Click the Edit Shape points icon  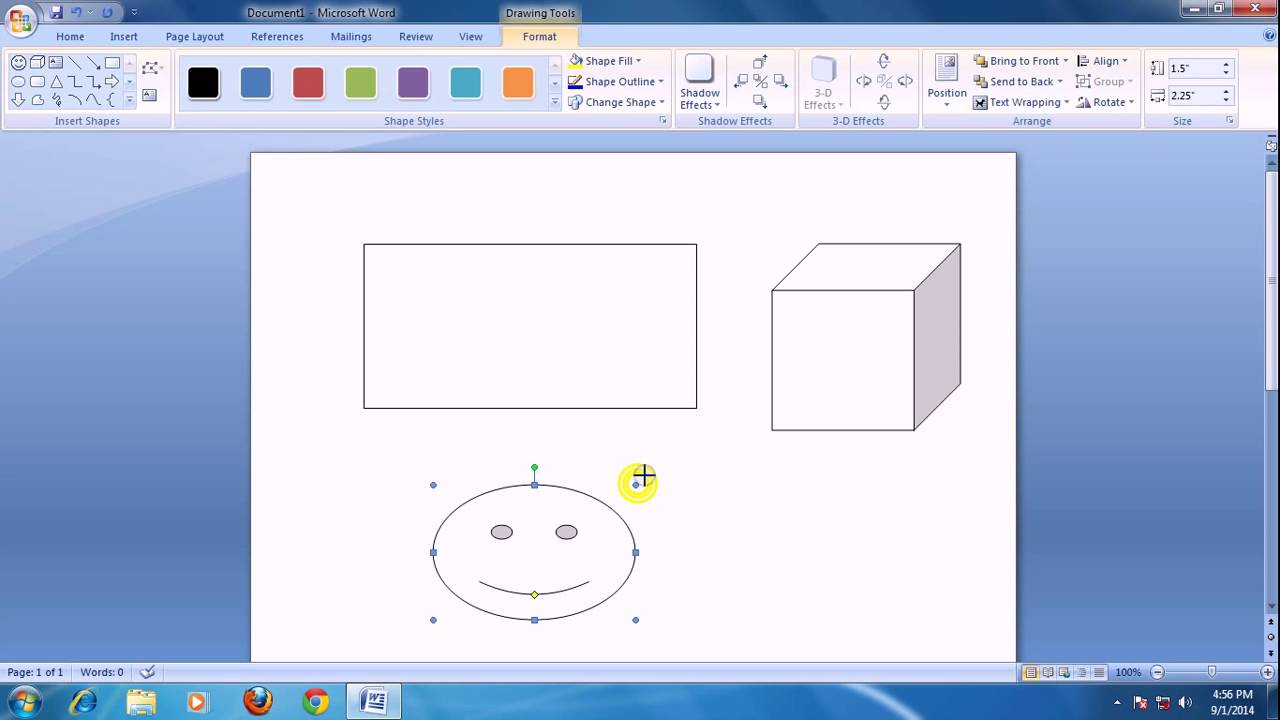coord(150,68)
